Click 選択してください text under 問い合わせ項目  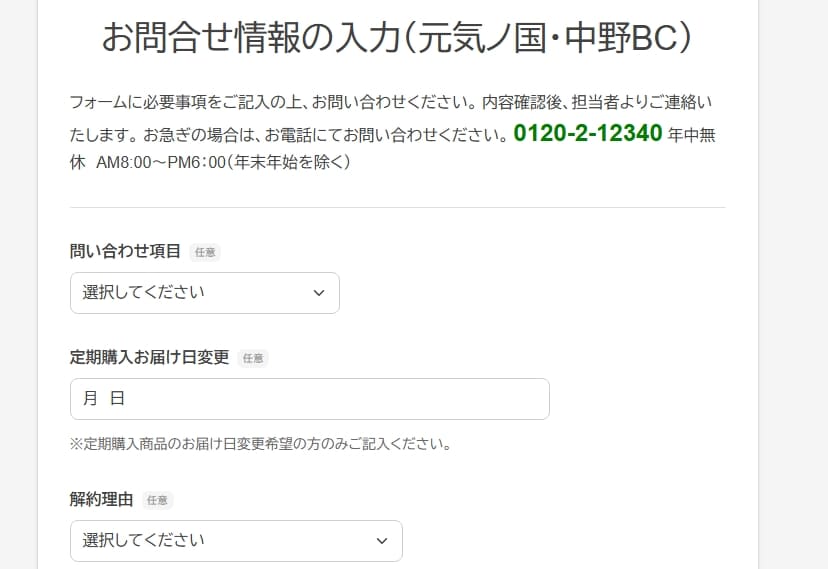click(143, 292)
